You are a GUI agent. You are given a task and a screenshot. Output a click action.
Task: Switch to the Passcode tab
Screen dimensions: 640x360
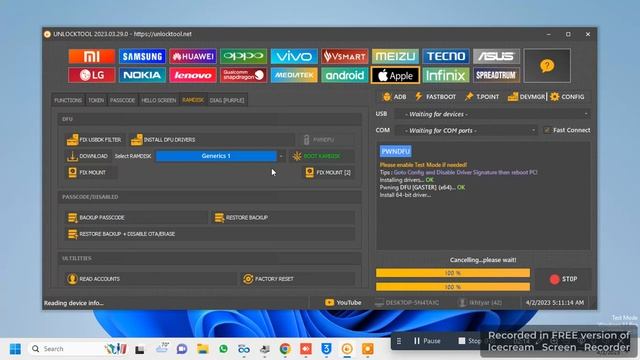[x=122, y=100]
